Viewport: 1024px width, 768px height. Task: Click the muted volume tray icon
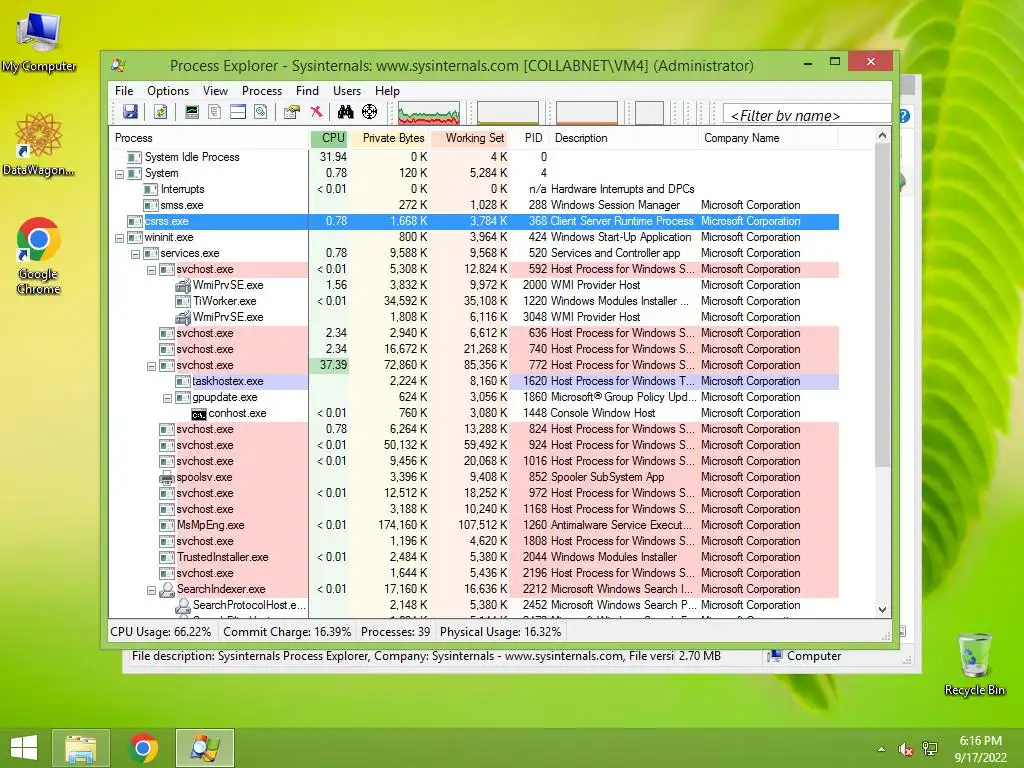click(906, 749)
